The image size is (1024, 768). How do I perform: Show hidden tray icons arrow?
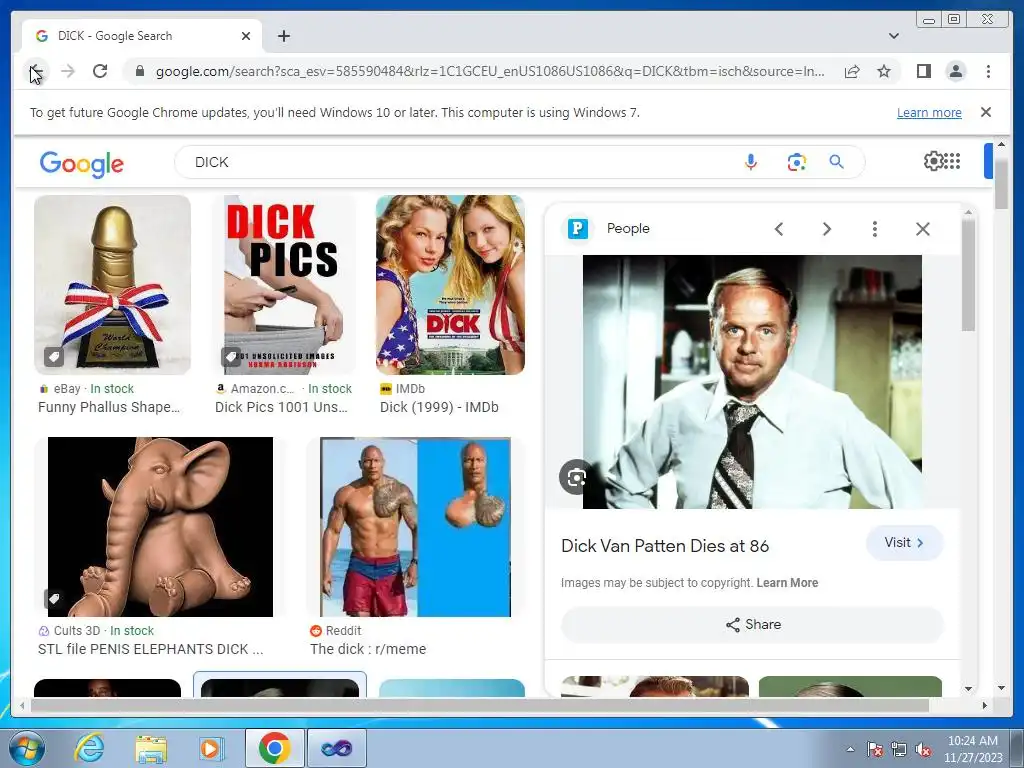point(850,749)
